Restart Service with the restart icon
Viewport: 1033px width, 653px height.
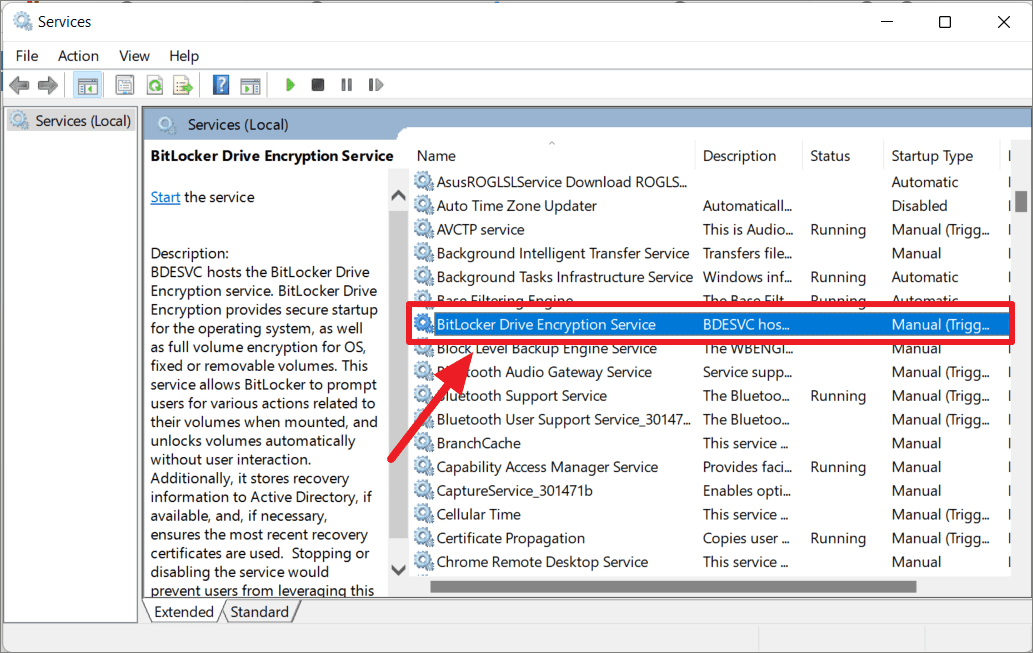376,85
